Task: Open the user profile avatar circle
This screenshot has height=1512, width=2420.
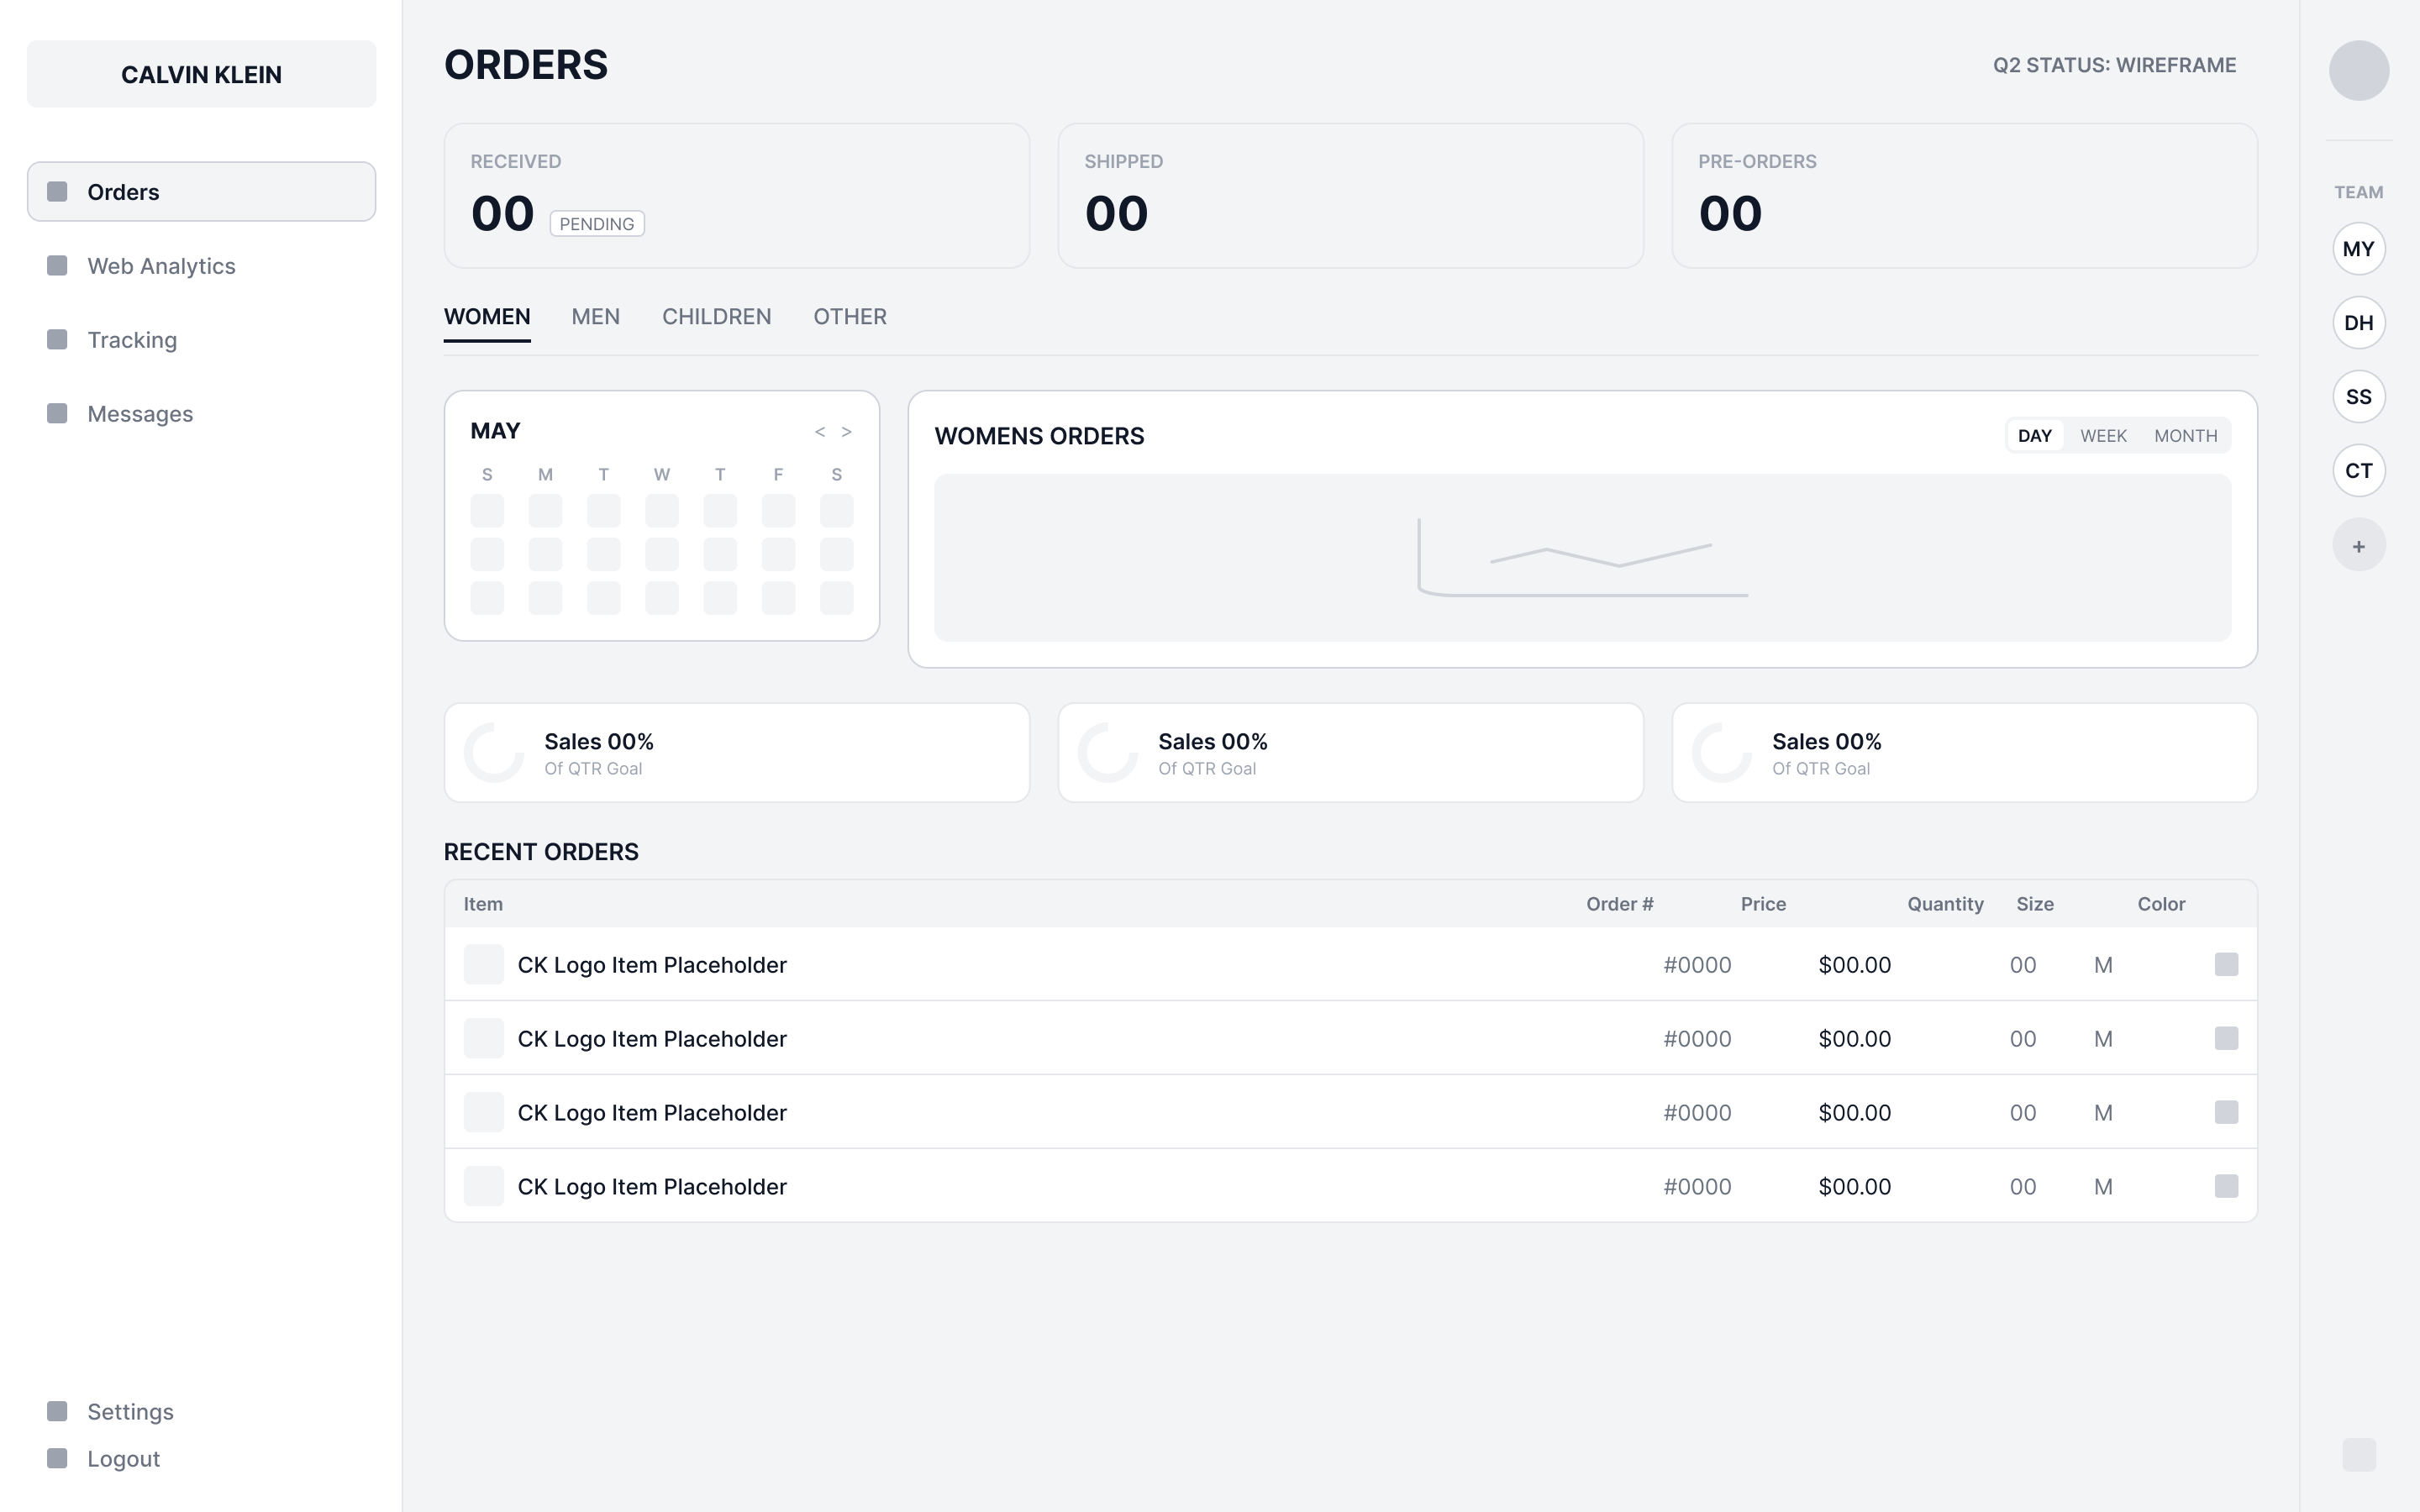Action: [x=2359, y=70]
